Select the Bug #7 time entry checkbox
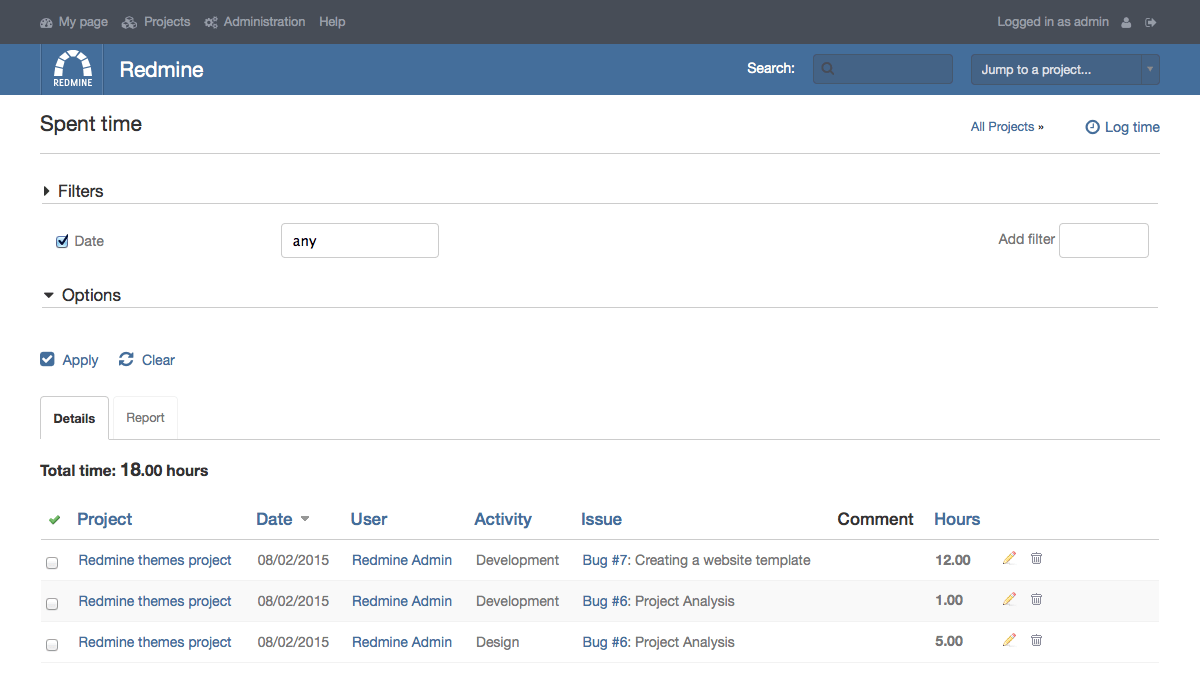This screenshot has width=1200, height=686. click(52, 563)
